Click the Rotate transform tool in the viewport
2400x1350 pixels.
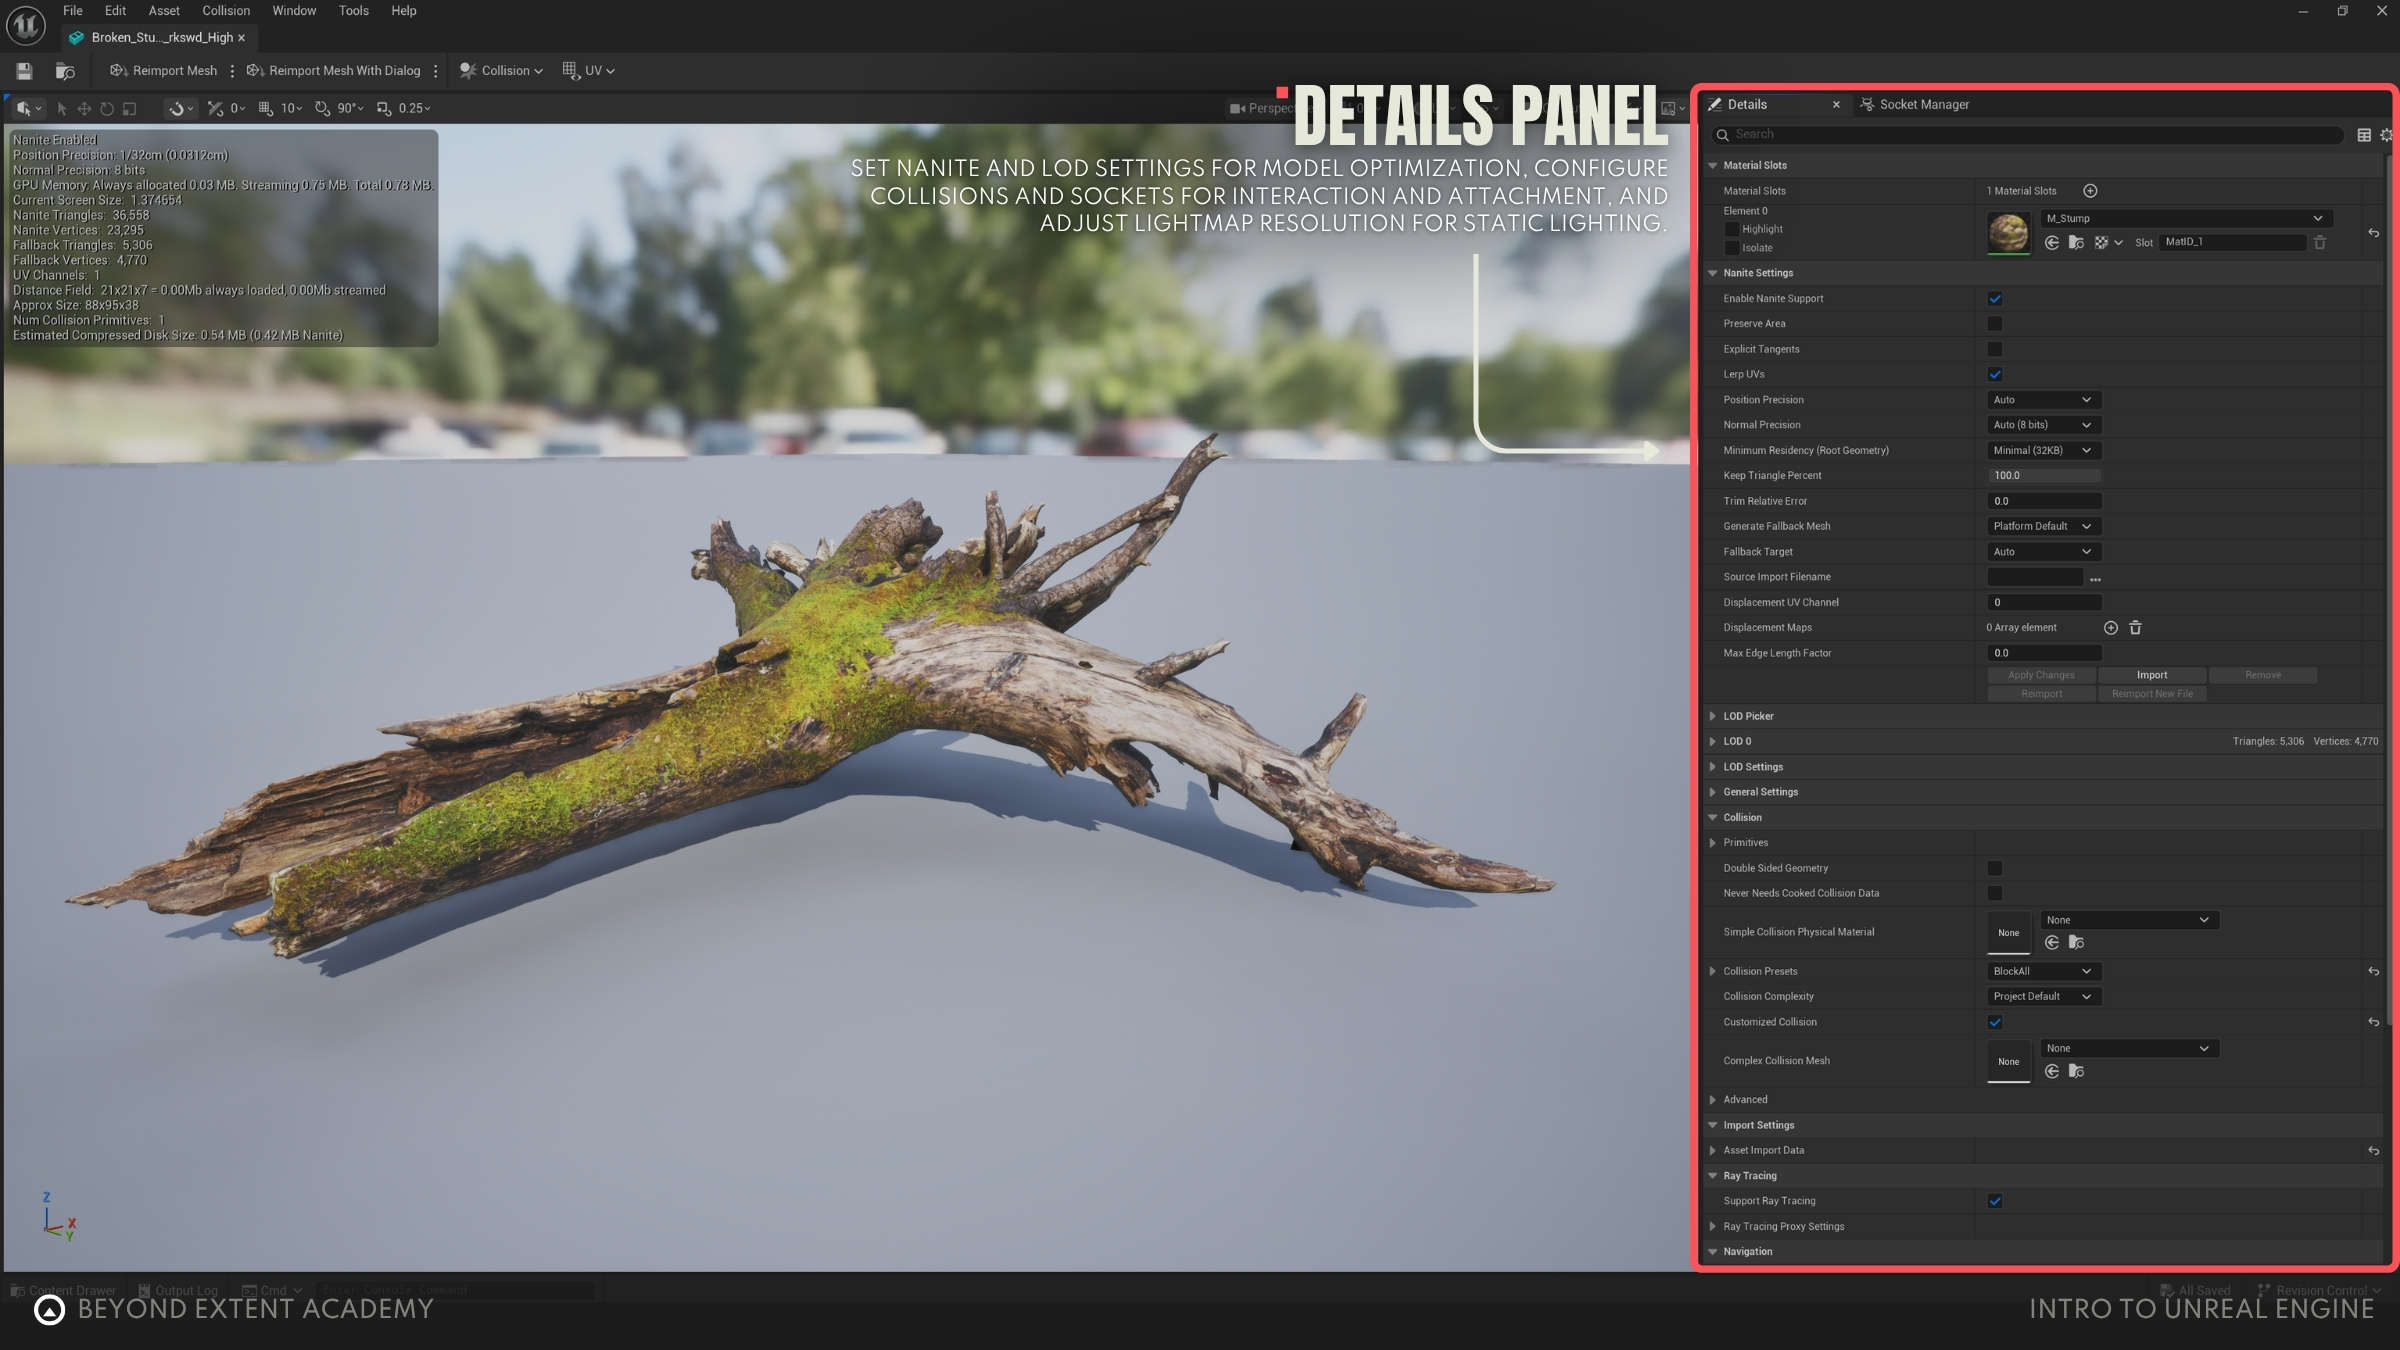[107, 108]
